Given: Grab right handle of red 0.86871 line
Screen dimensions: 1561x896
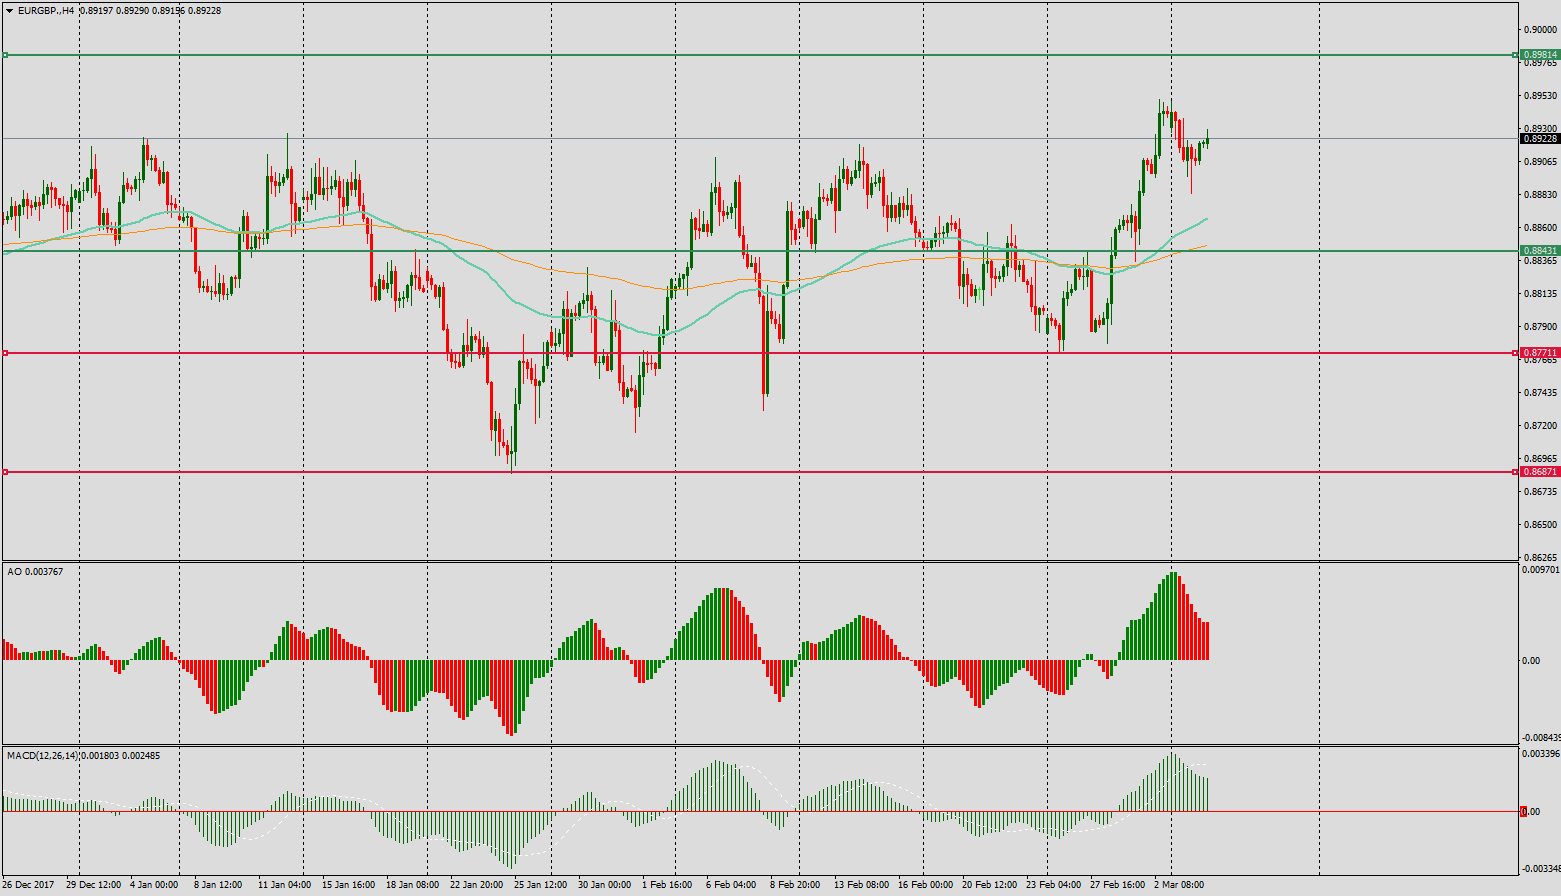Looking at the screenshot, I should [x=1516, y=472].
